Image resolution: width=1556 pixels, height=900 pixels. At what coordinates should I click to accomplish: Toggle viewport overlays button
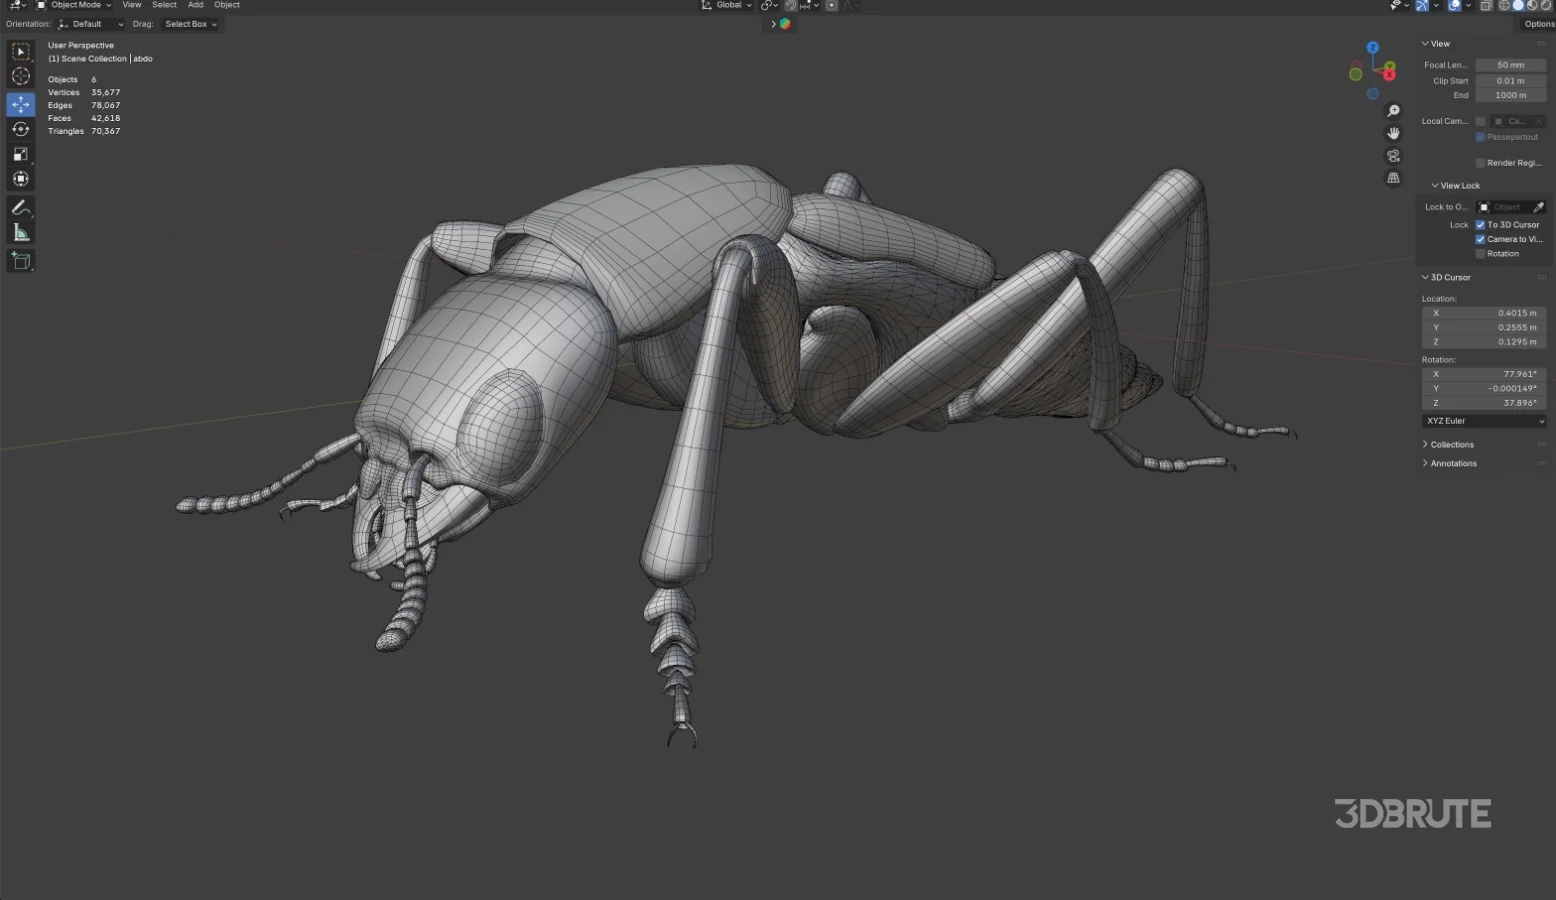[x=1454, y=5]
